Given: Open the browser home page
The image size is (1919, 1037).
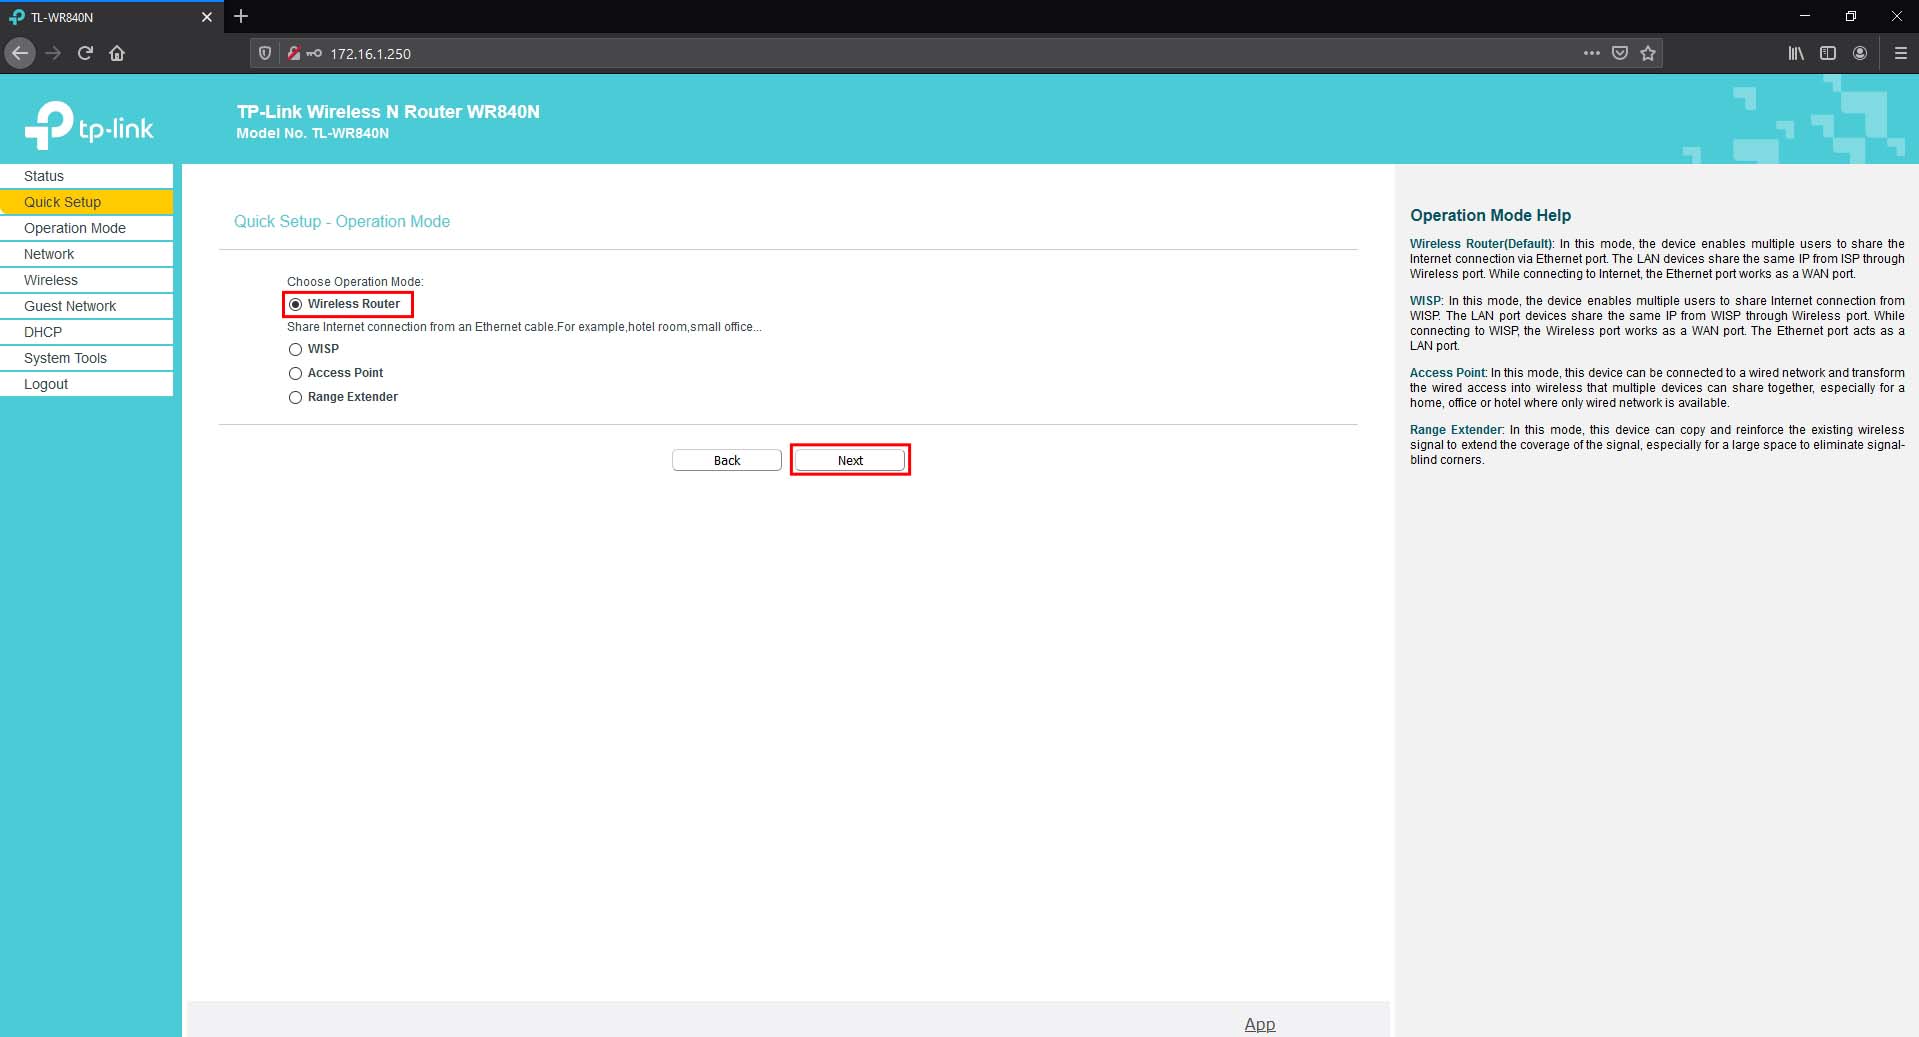Looking at the screenshot, I should click(x=117, y=53).
